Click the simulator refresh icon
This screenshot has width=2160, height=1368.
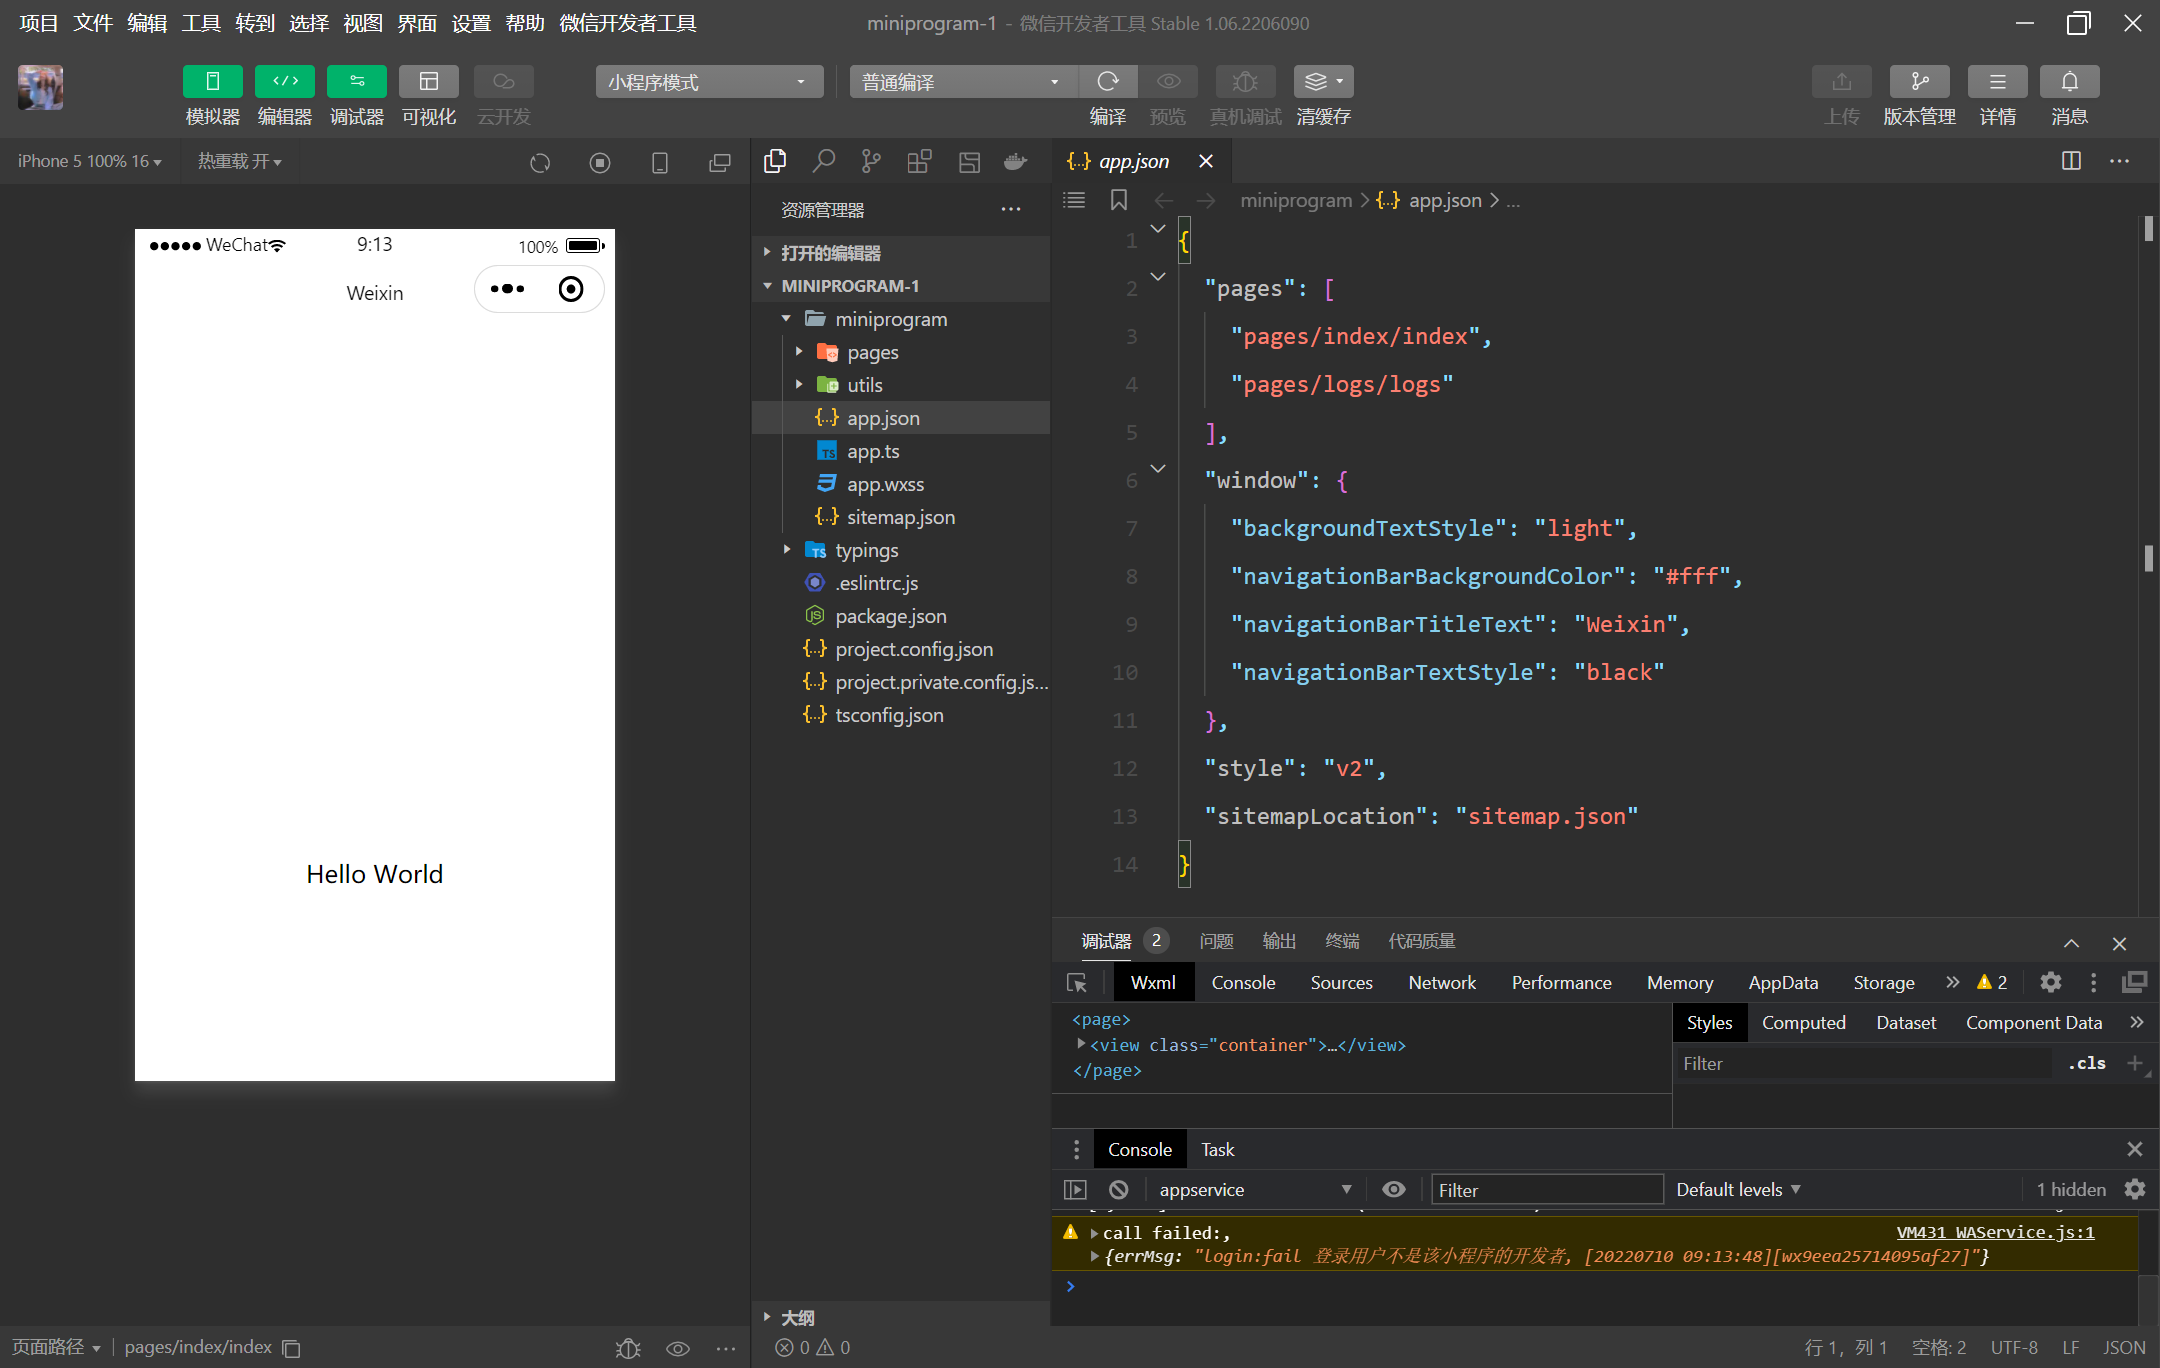tap(540, 162)
